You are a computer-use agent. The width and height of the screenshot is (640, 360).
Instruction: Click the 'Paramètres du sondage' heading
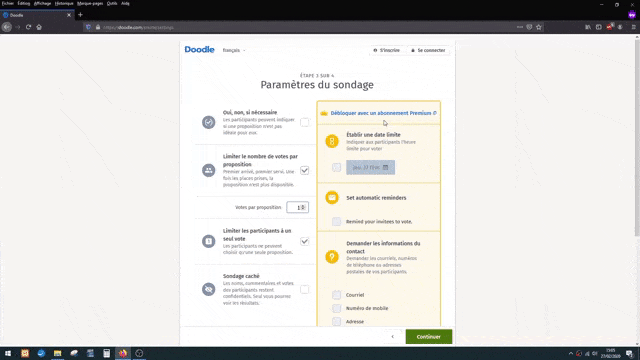click(x=317, y=85)
